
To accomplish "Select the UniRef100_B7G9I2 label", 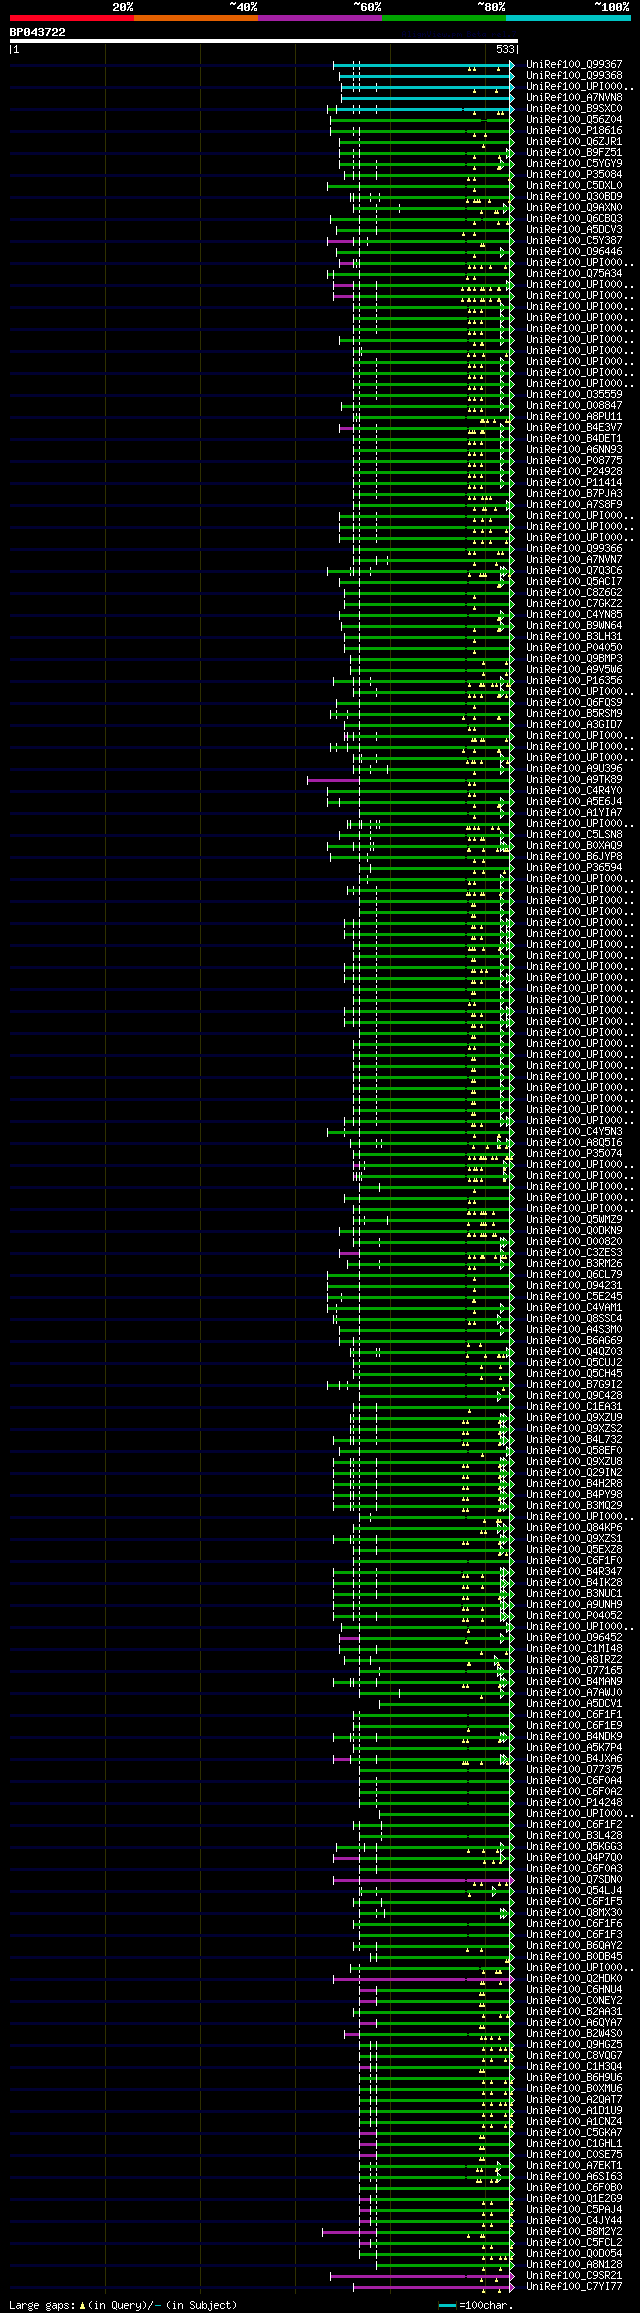I will (x=574, y=1384).
